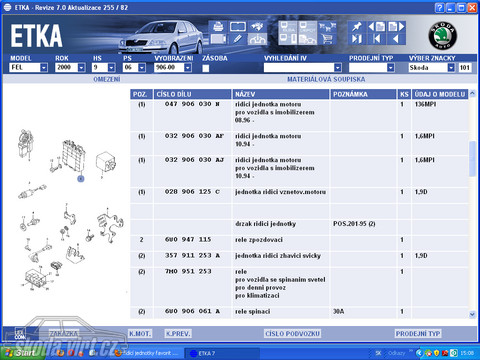Click the multiple shopping carts icon
This screenshot has width=480, height=360.
click(327, 27)
